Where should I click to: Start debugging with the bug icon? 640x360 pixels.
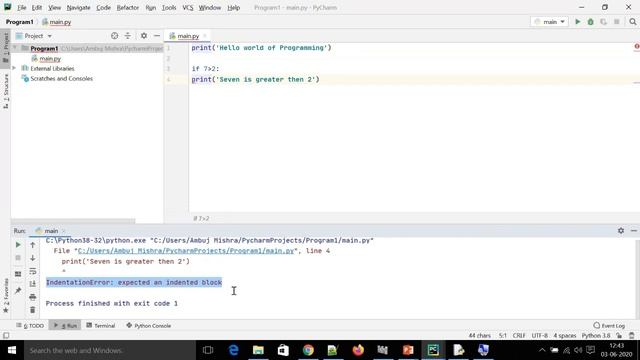tap(591, 22)
